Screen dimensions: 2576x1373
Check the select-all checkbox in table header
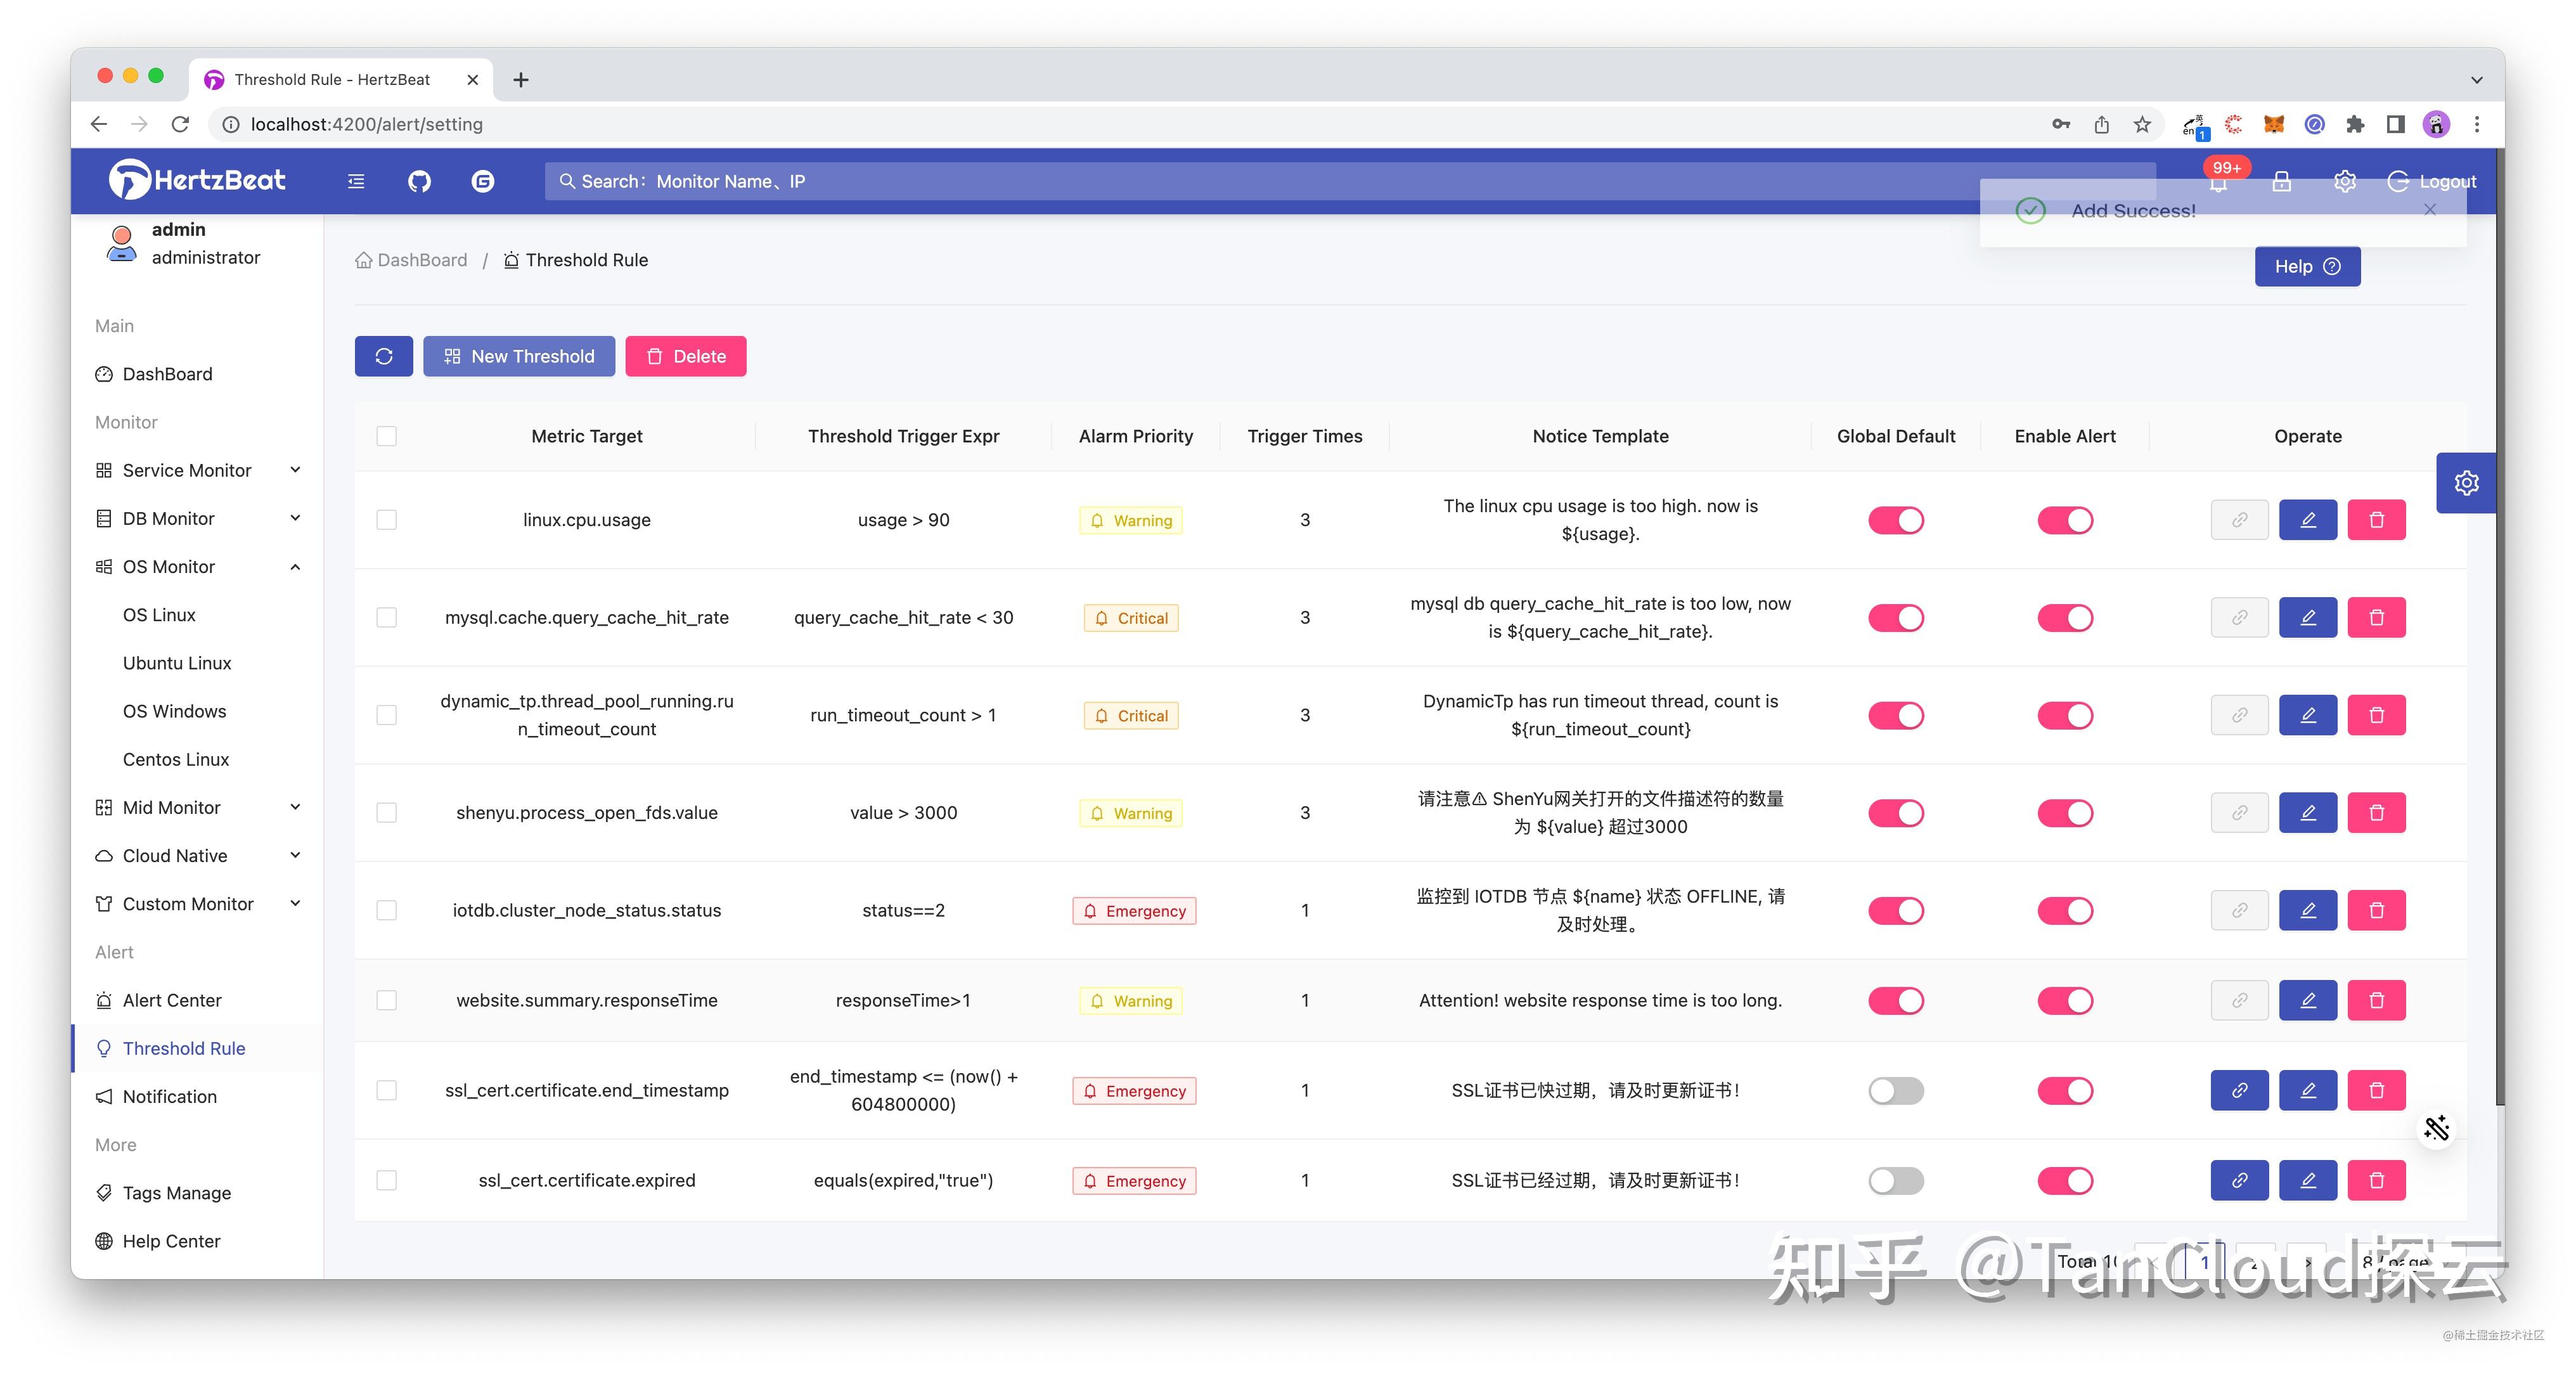[x=386, y=436]
